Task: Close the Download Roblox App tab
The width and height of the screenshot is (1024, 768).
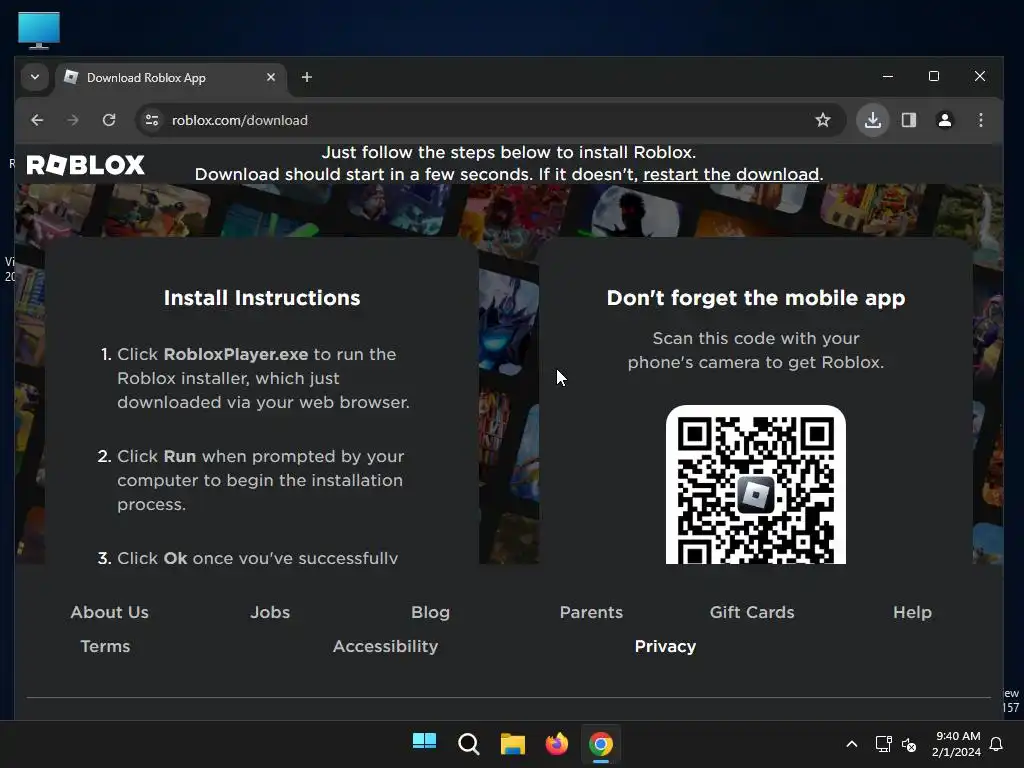Action: point(271,78)
